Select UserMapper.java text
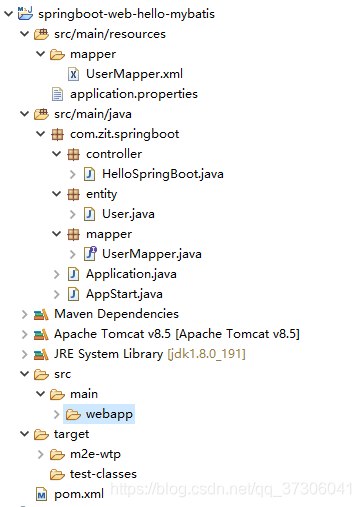The image size is (361, 507). point(152,254)
